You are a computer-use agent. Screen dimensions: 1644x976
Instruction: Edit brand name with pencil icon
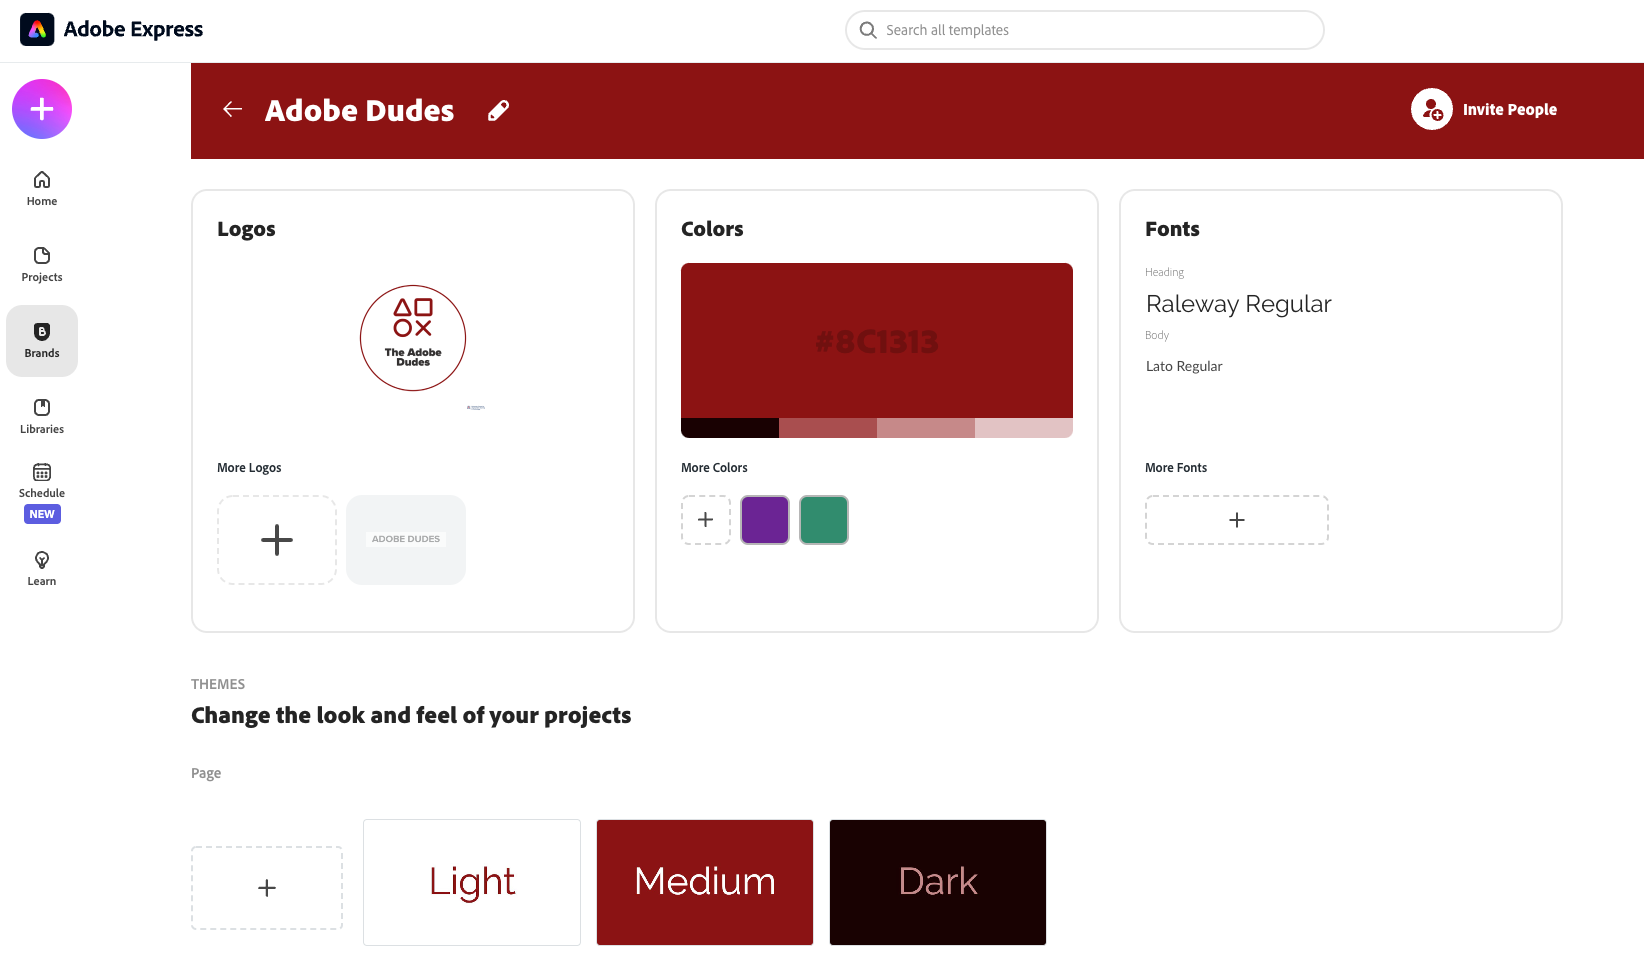point(498,110)
